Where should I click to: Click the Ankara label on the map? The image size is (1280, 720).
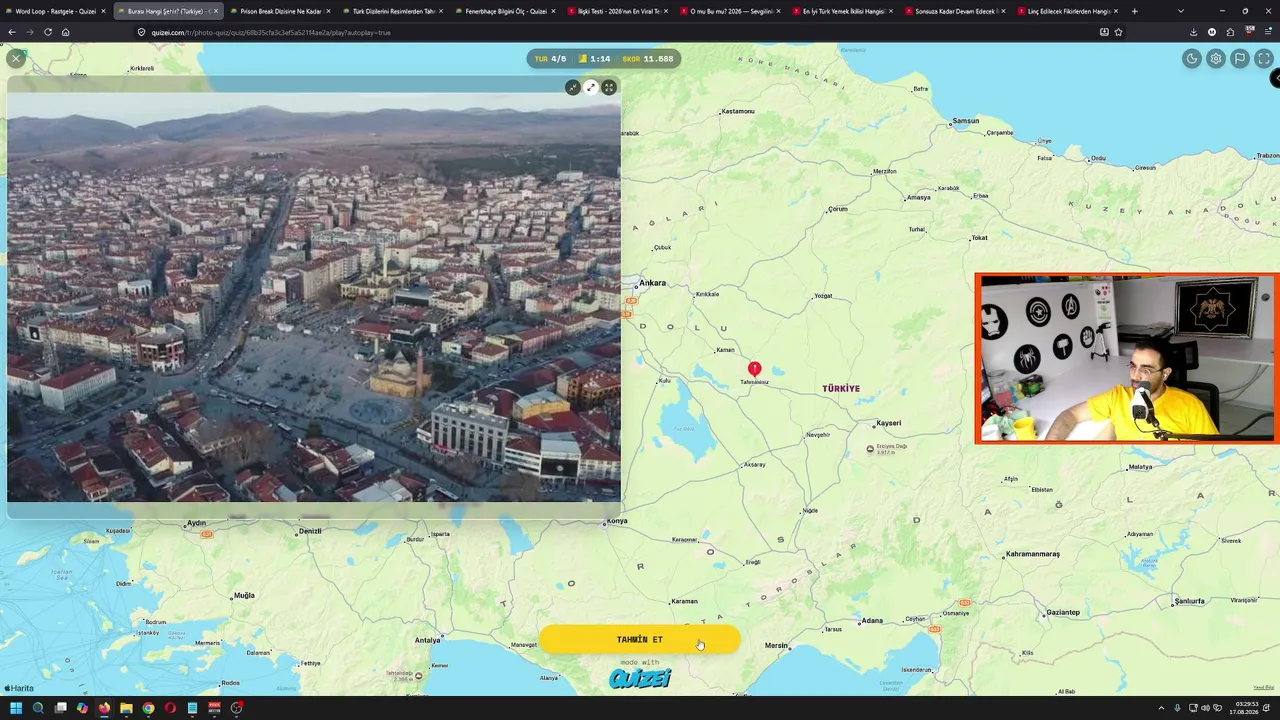point(652,283)
